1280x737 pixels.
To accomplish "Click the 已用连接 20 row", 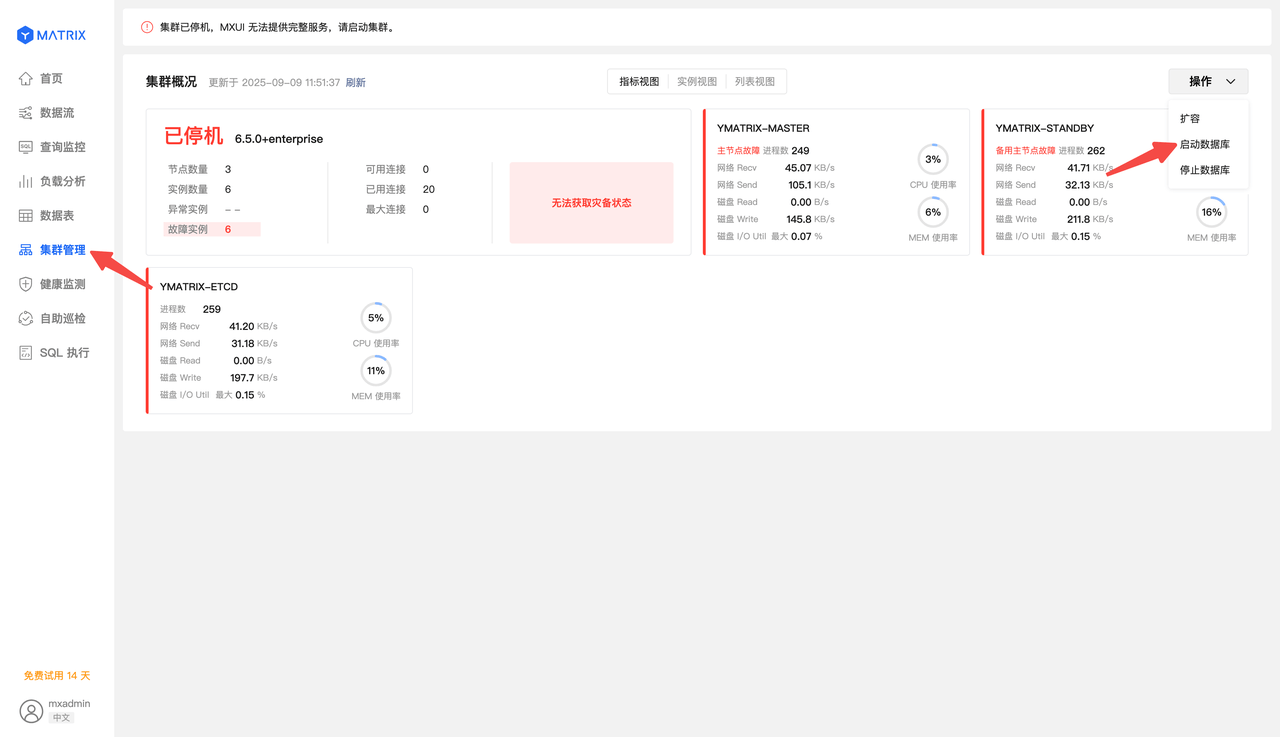I will [x=400, y=190].
